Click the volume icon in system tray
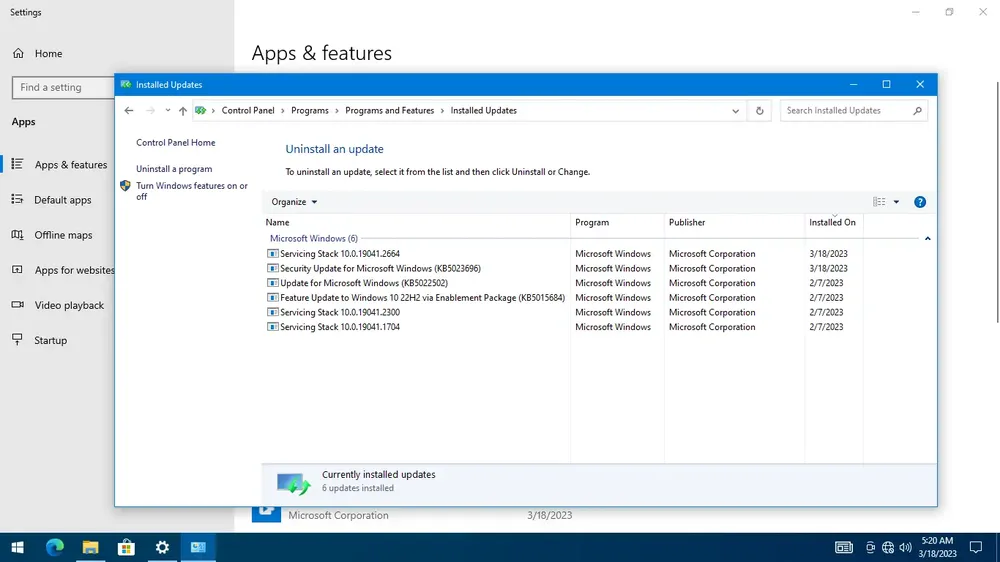 [x=906, y=547]
